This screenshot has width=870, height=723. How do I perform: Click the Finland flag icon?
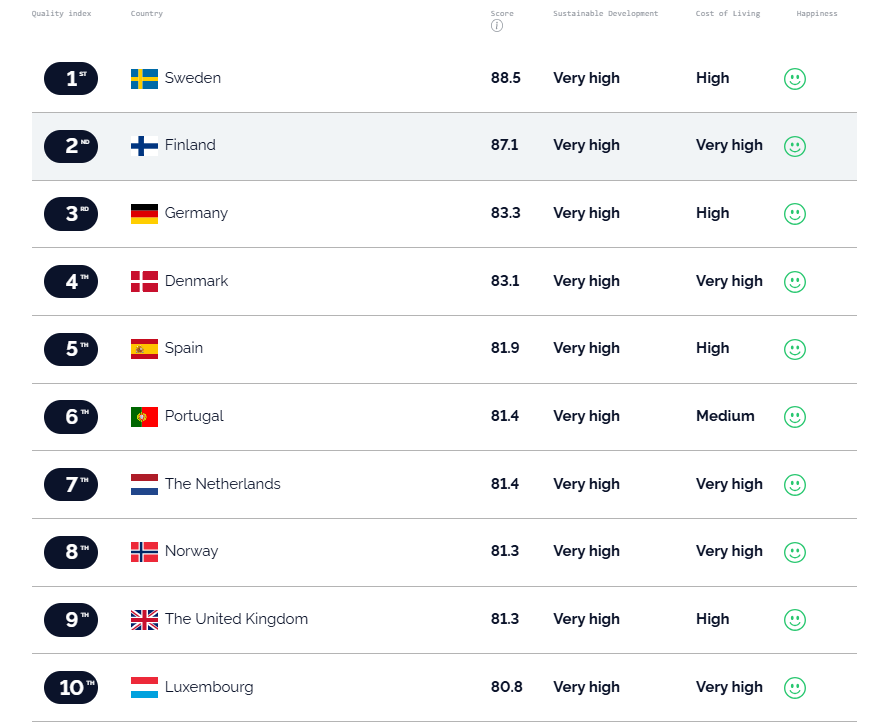[144, 146]
